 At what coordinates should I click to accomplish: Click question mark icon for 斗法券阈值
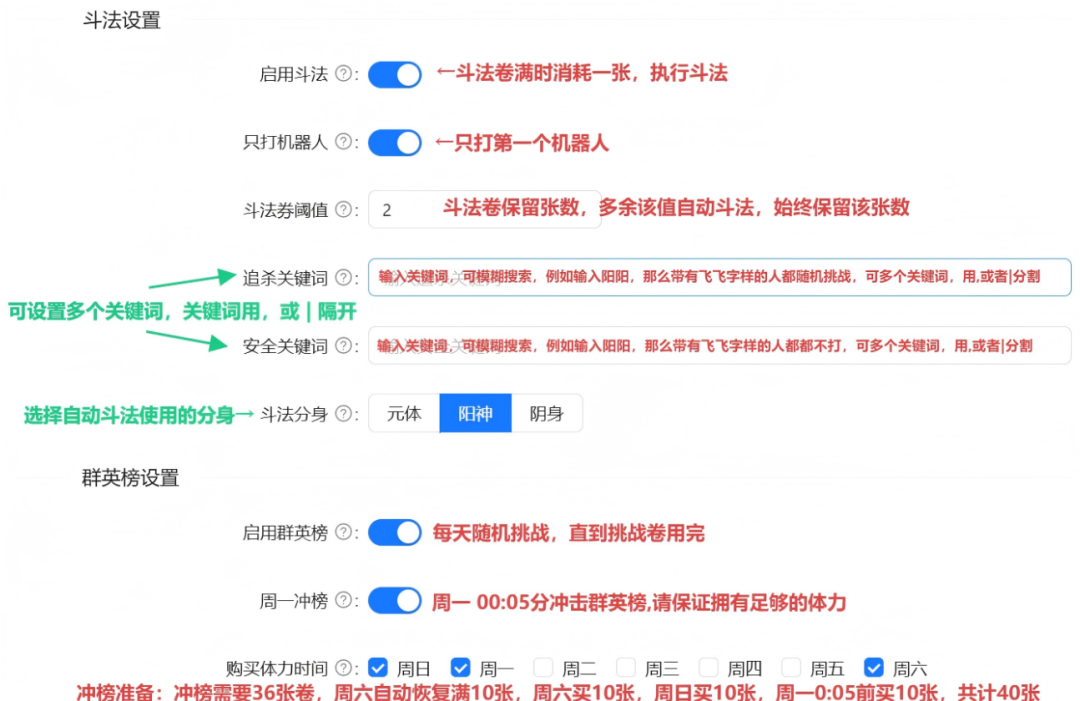tap(344, 210)
